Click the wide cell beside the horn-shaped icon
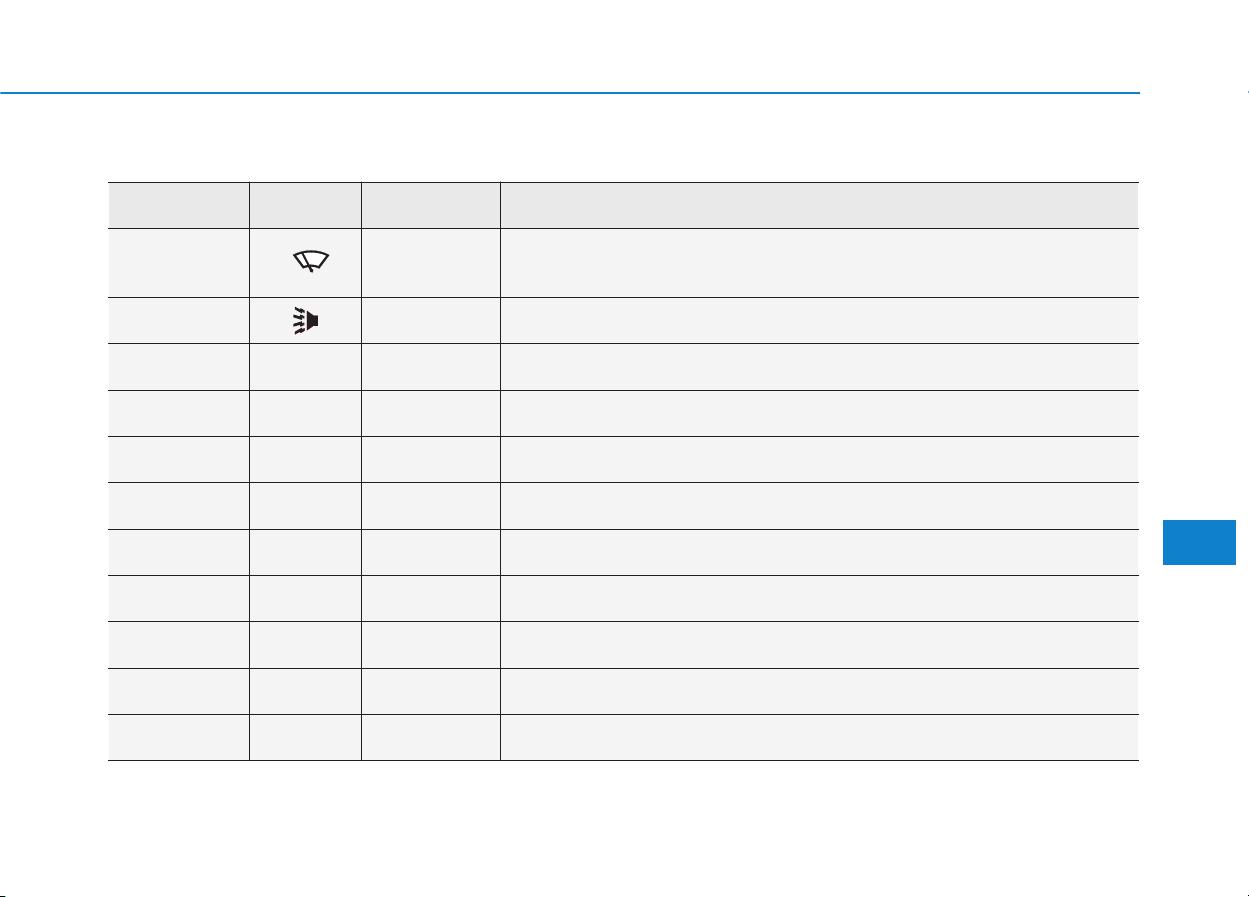1249x897 pixels. tap(819, 321)
